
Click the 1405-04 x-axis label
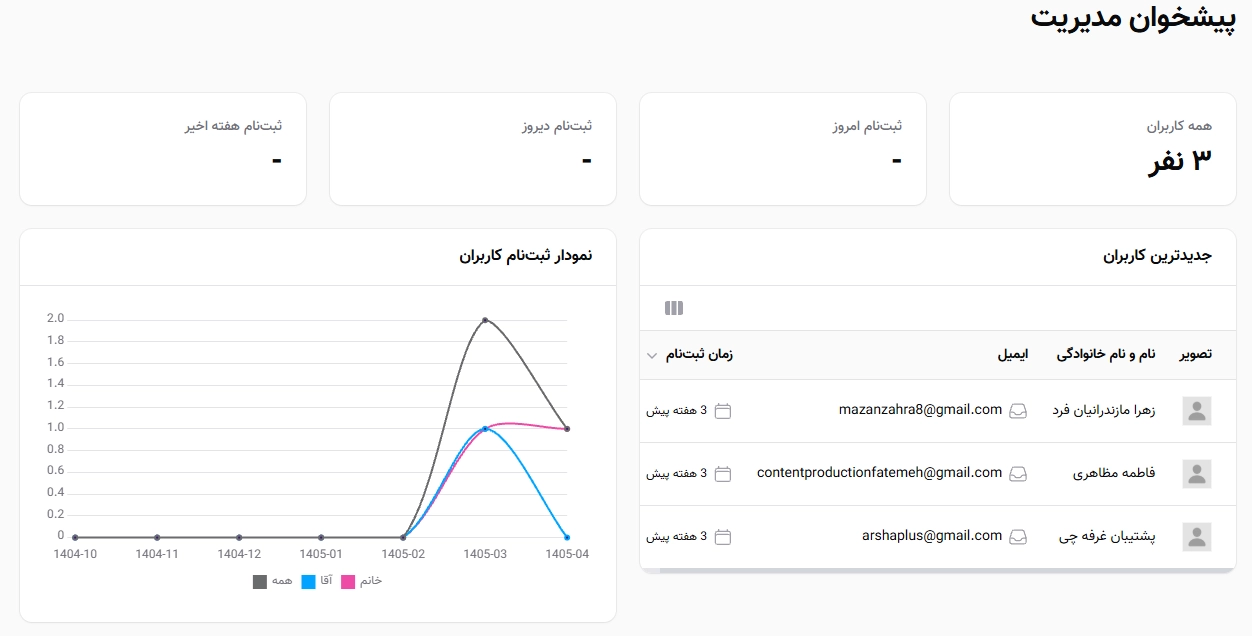(x=567, y=554)
